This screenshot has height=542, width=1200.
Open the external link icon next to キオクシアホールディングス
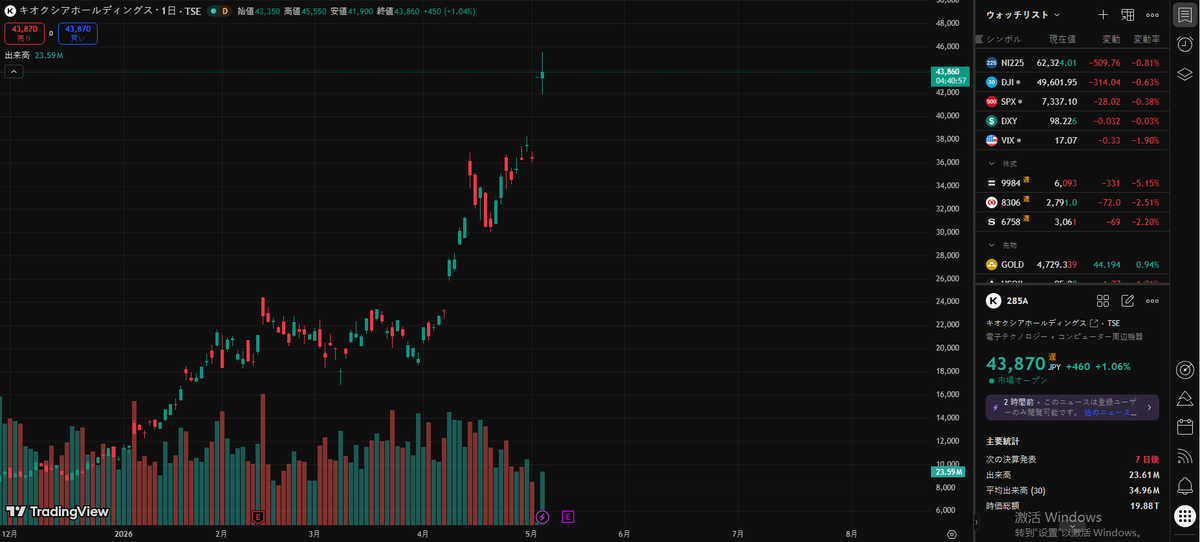point(1094,323)
